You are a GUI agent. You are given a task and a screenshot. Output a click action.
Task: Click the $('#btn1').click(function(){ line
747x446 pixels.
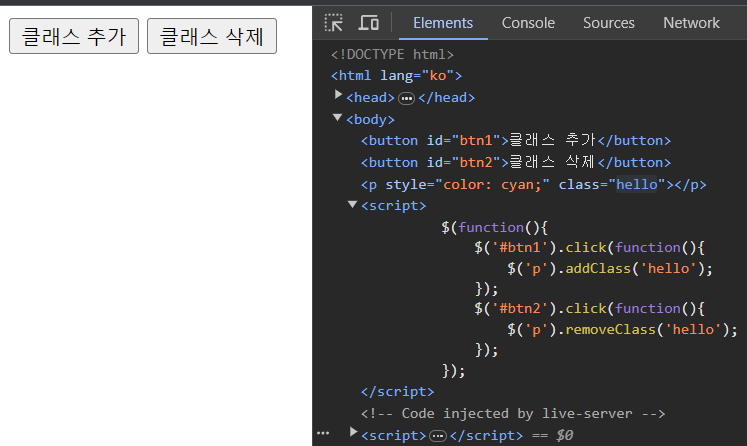589,248
